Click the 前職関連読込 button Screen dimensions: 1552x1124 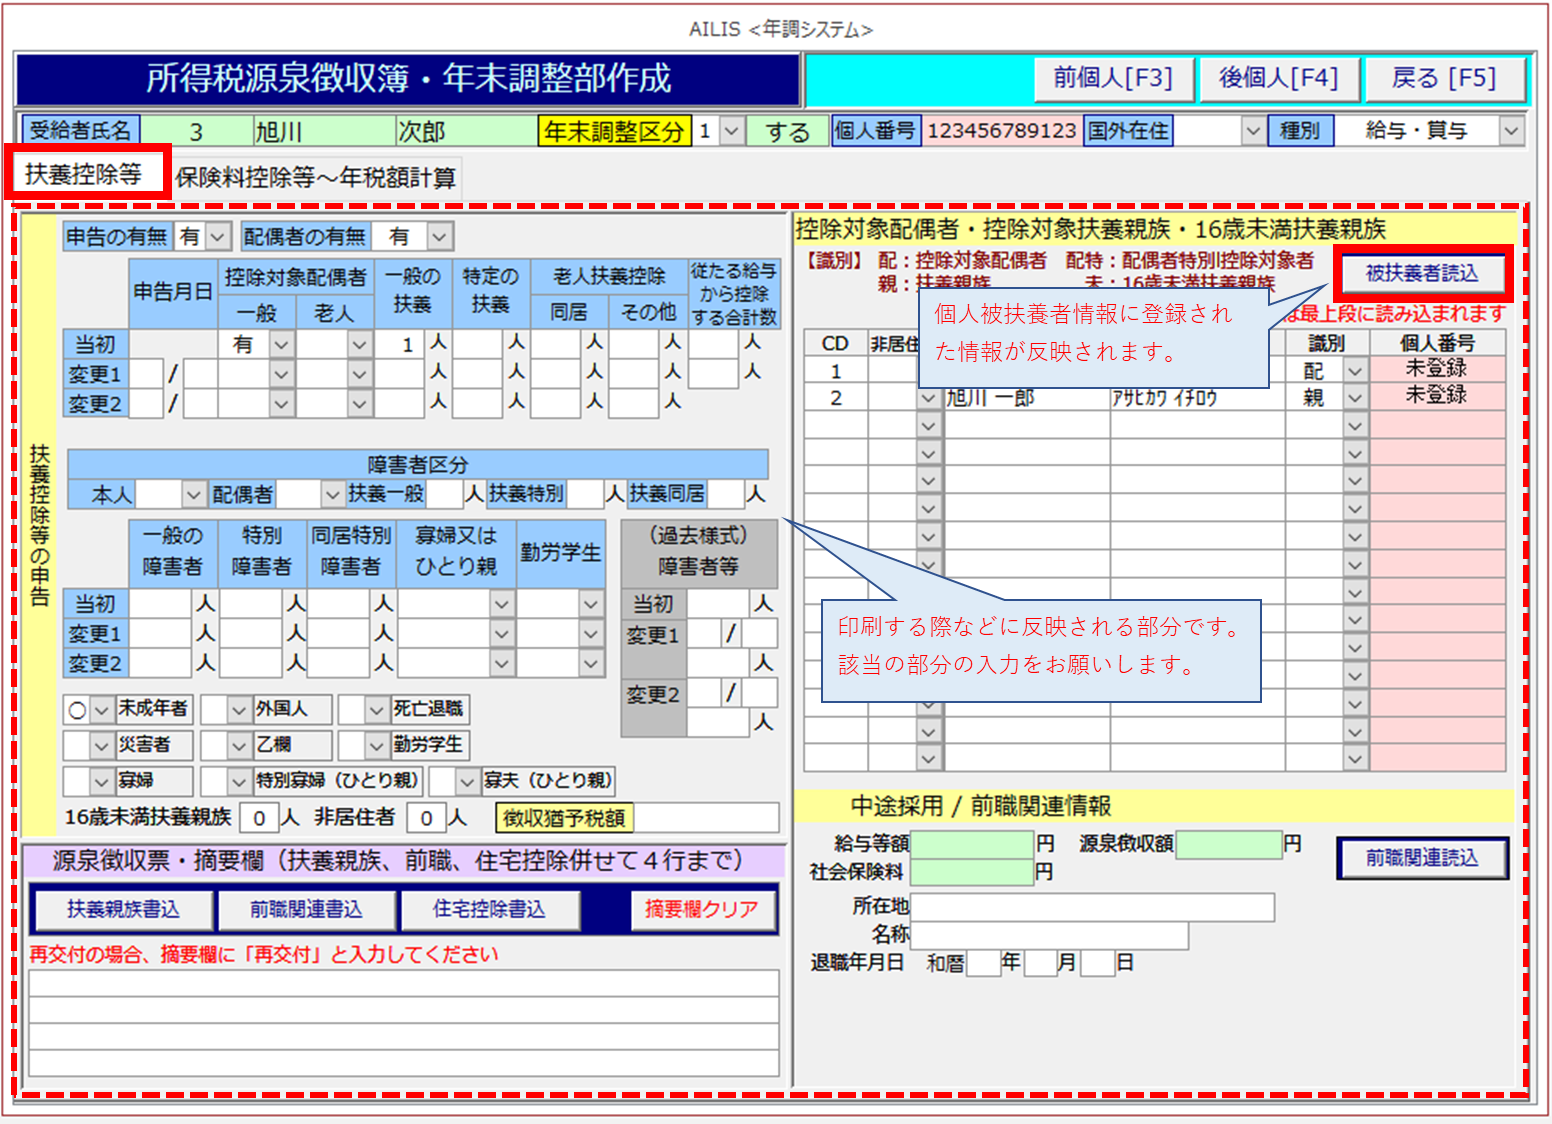(x=1421, y=858)
